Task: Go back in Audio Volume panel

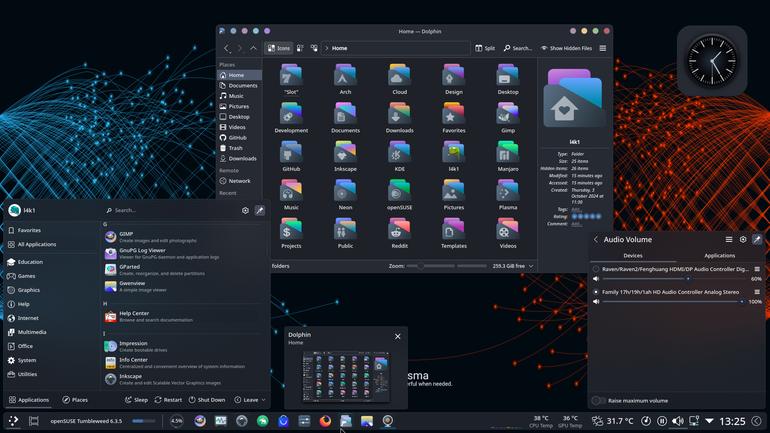Action: click(596, 240)
